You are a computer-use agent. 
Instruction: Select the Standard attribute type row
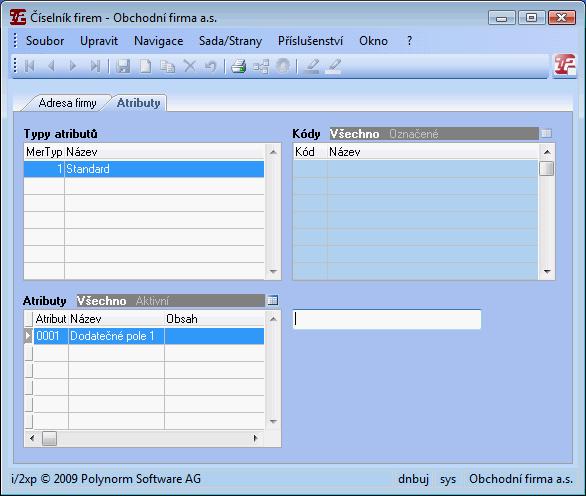[144, 169]
